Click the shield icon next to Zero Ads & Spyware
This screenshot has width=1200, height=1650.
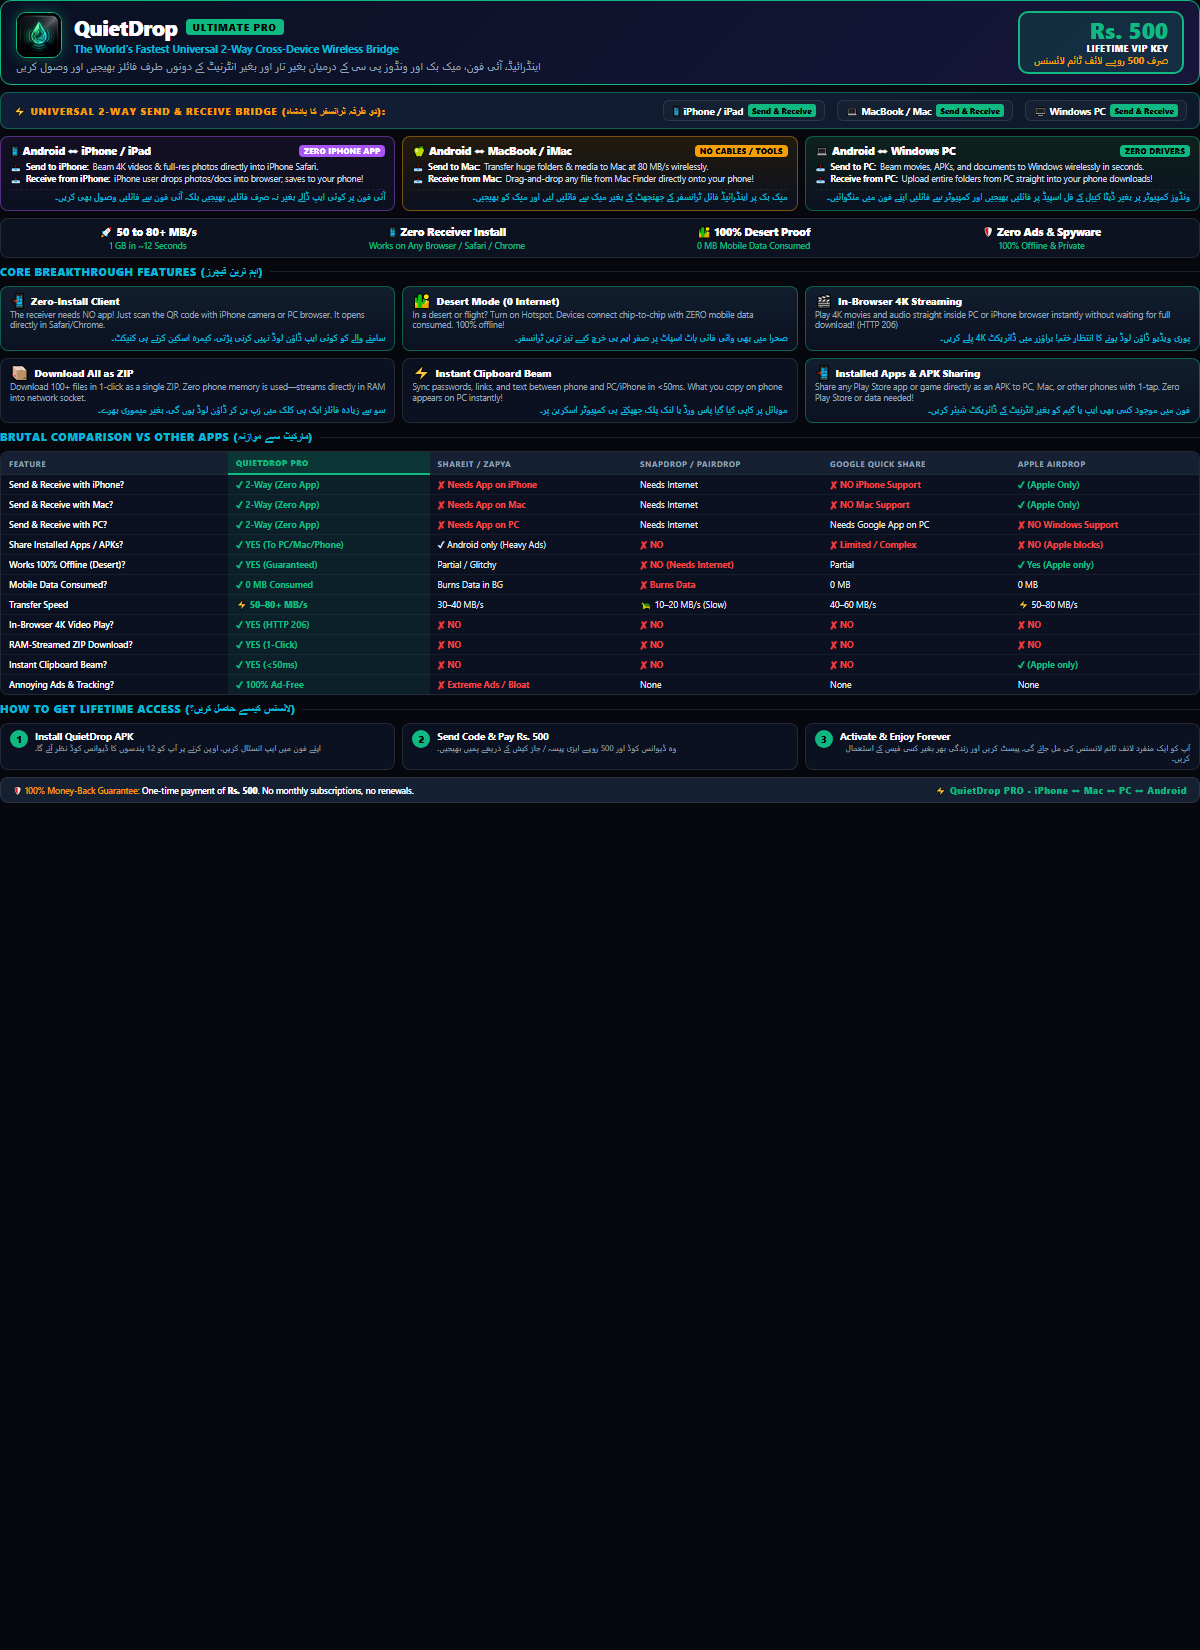click(988, 232)
